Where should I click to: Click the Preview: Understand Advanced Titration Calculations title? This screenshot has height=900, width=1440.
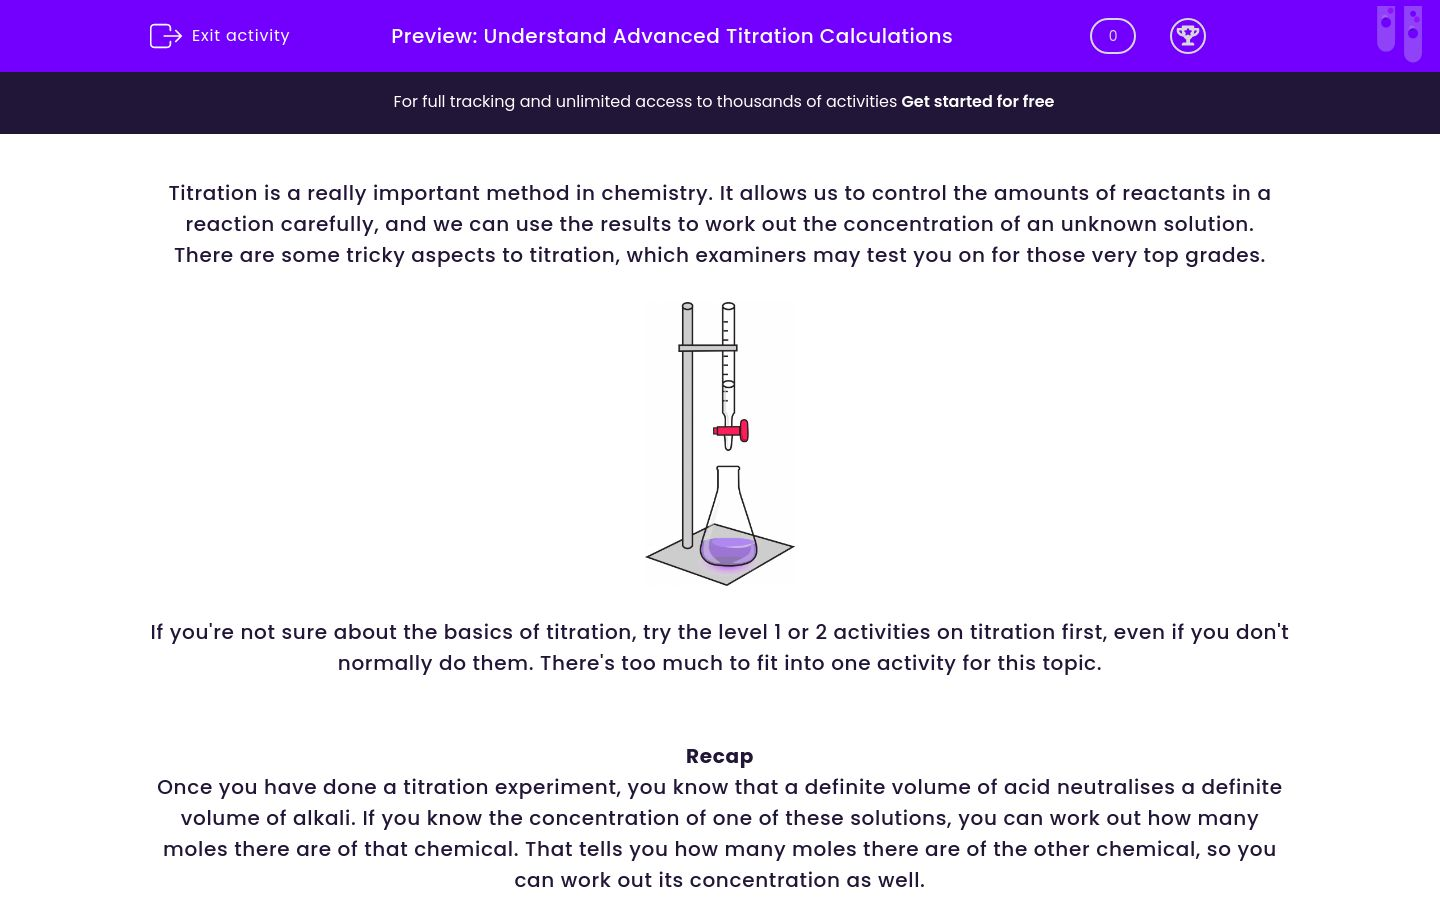pos(671,36)
